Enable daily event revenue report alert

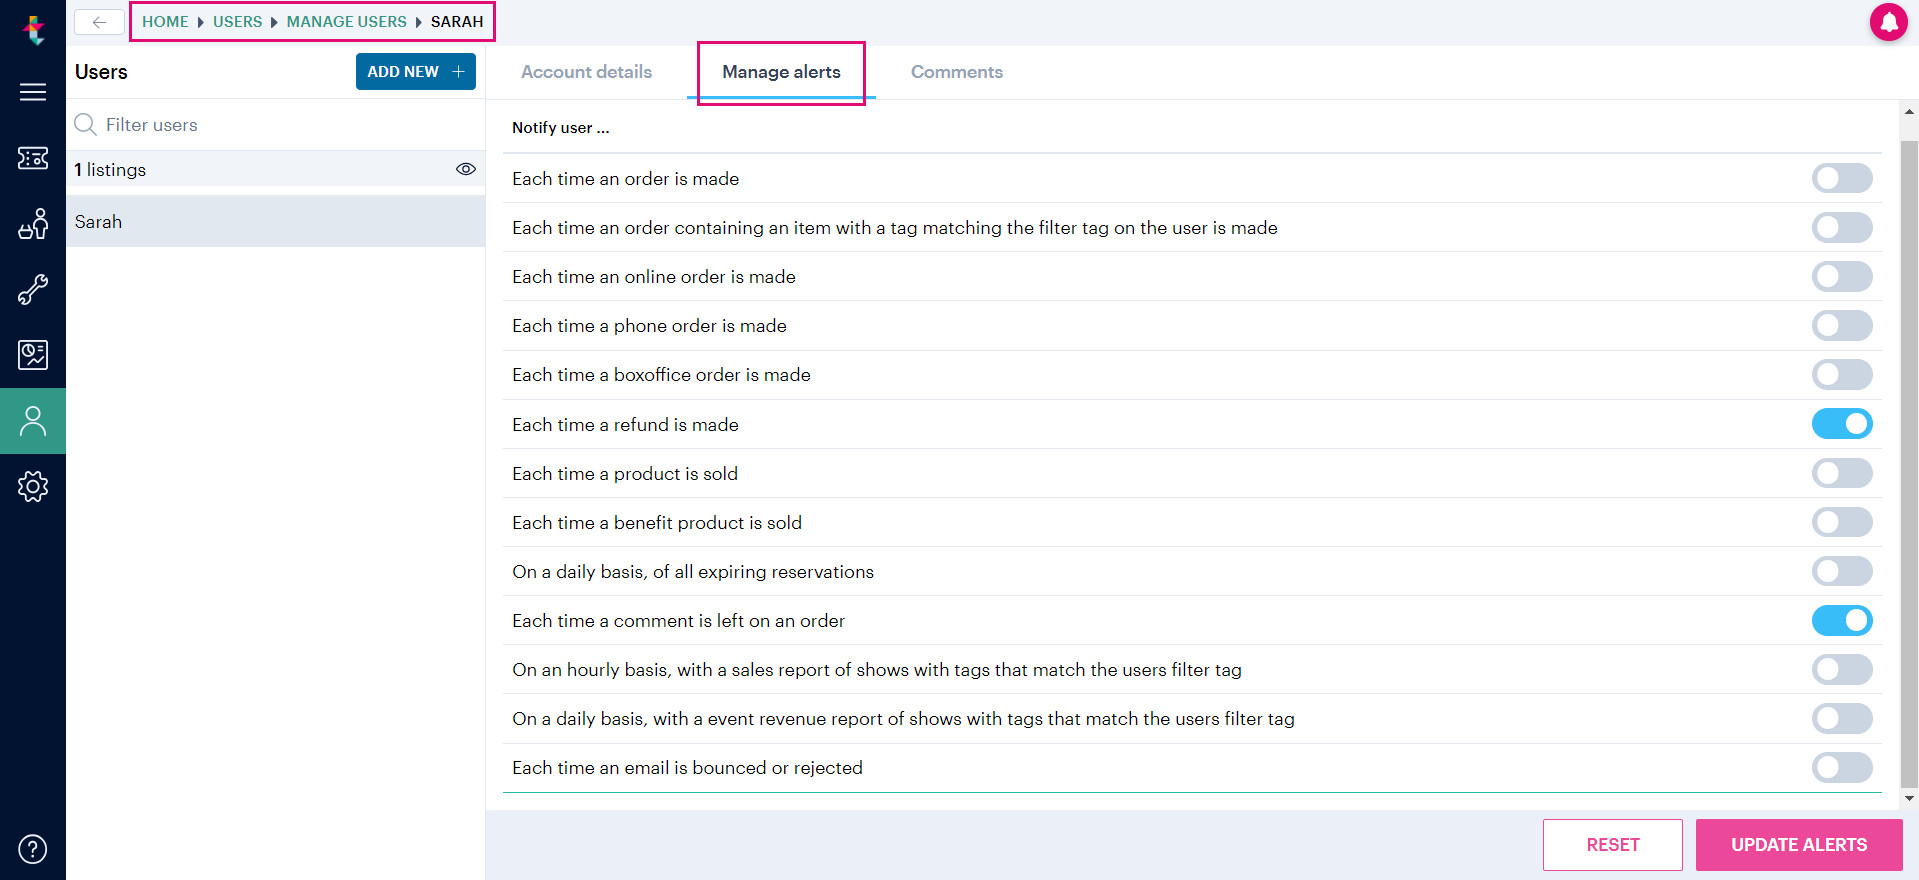pyautogui.click(x=1842, y=718)
